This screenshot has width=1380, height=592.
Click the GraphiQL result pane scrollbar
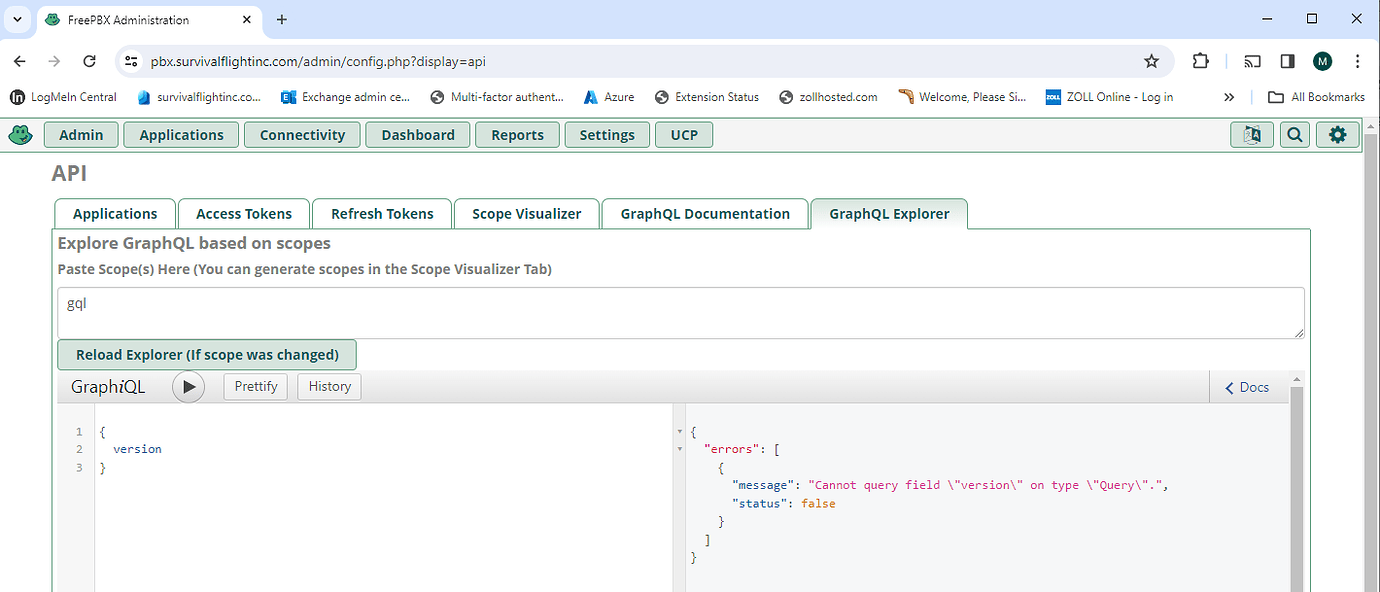tap(1297, 489)
